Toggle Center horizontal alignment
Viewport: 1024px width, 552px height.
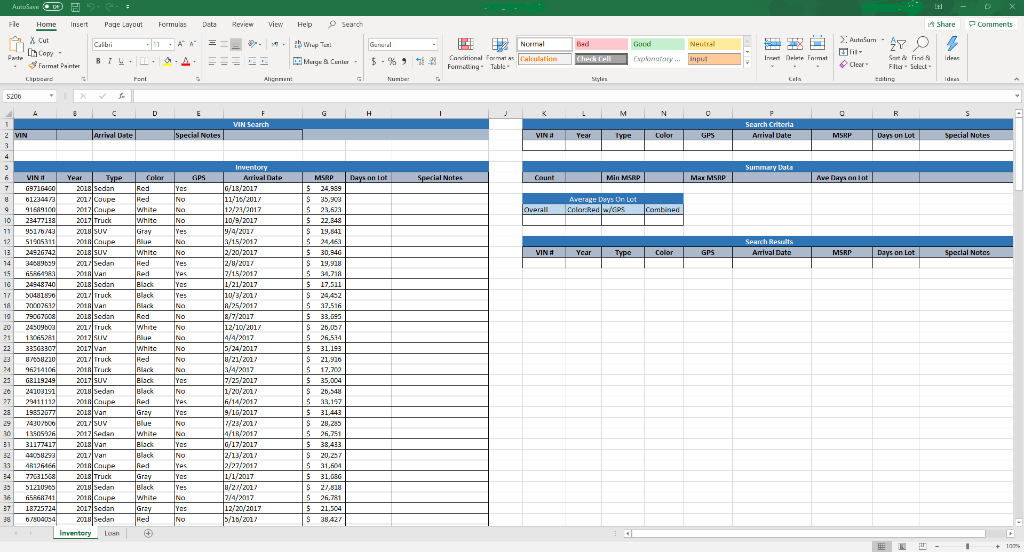click(224, 61)
